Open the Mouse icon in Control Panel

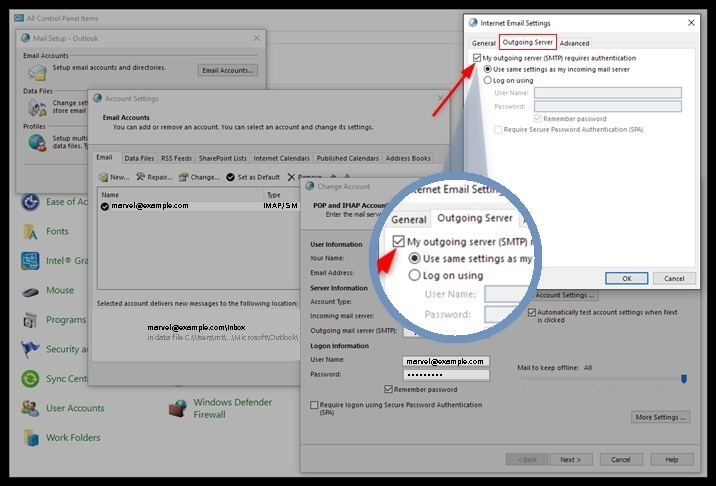coord(30,291)
